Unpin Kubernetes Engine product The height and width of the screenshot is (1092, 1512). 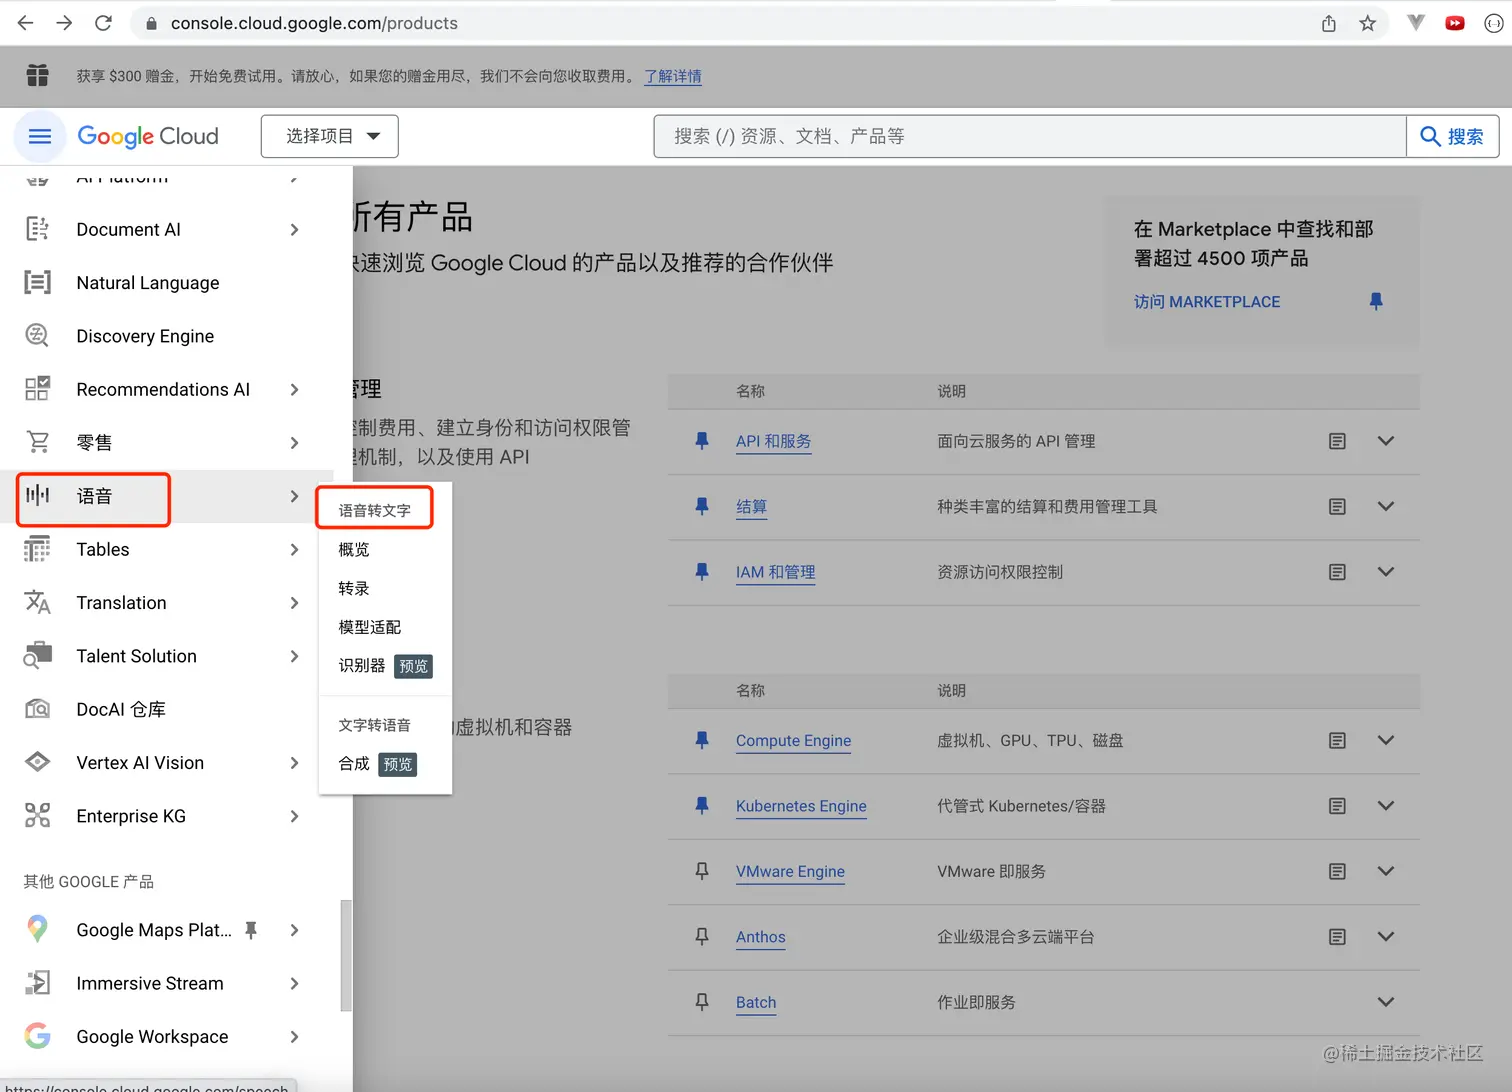tap(702, 806)
